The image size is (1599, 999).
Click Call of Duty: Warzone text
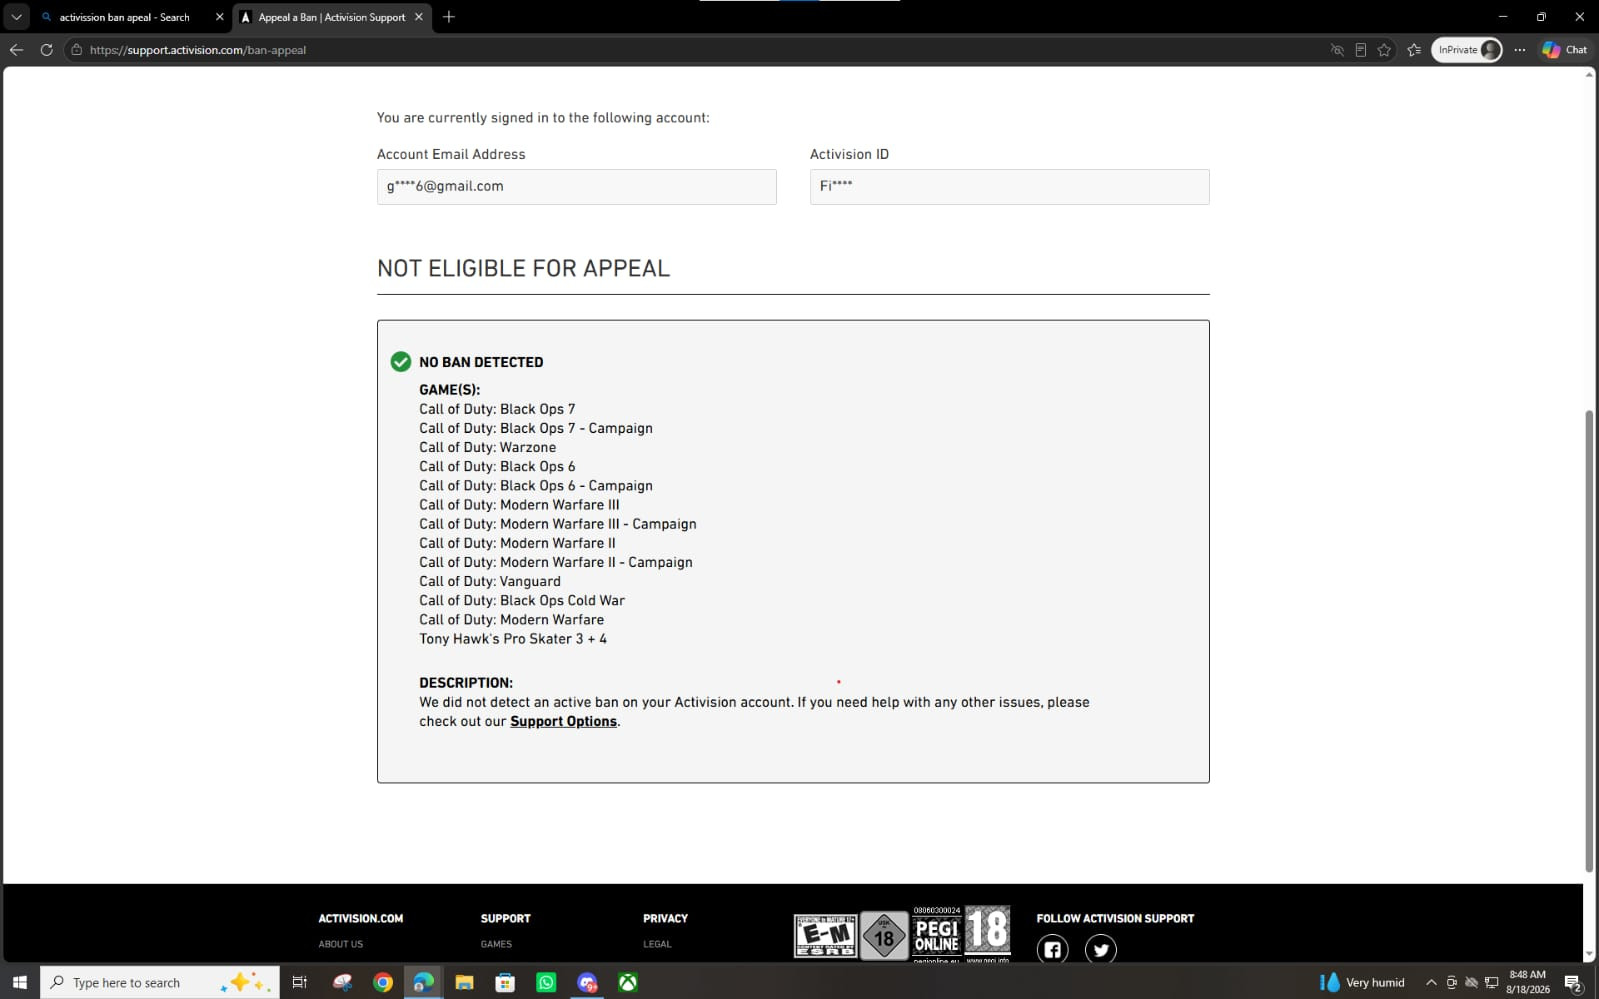pos(487,447)
